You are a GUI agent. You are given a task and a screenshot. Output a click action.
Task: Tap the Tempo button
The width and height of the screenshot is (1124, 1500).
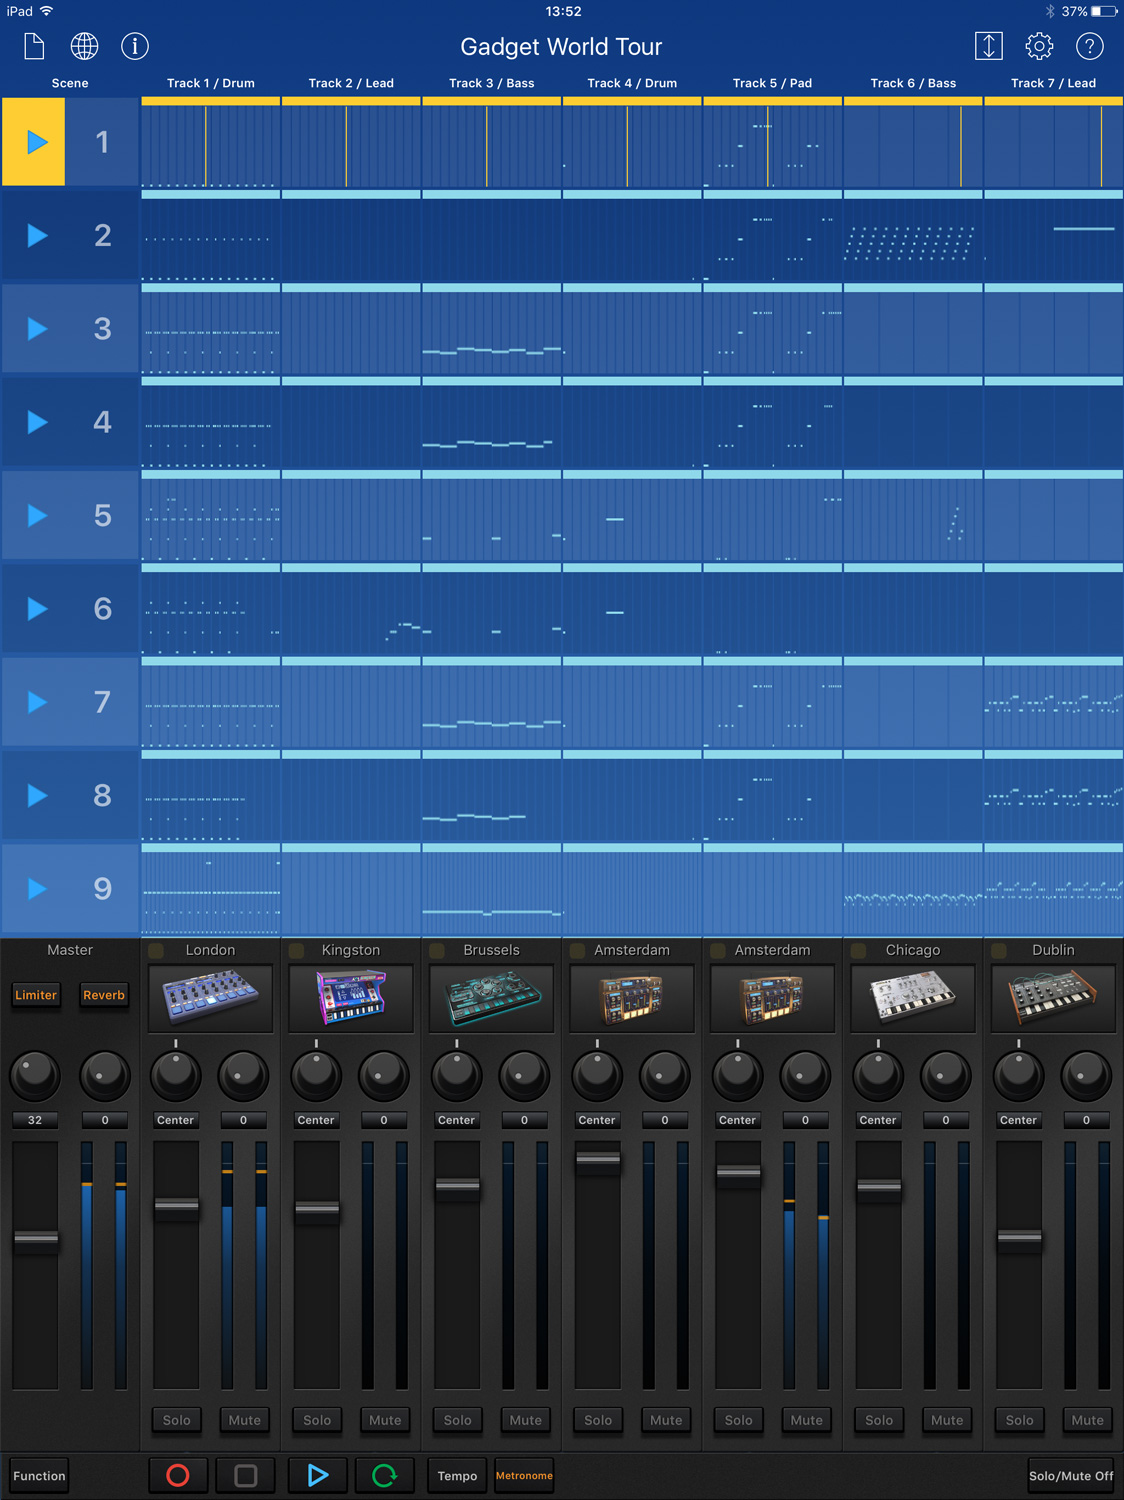point(456,1475)
